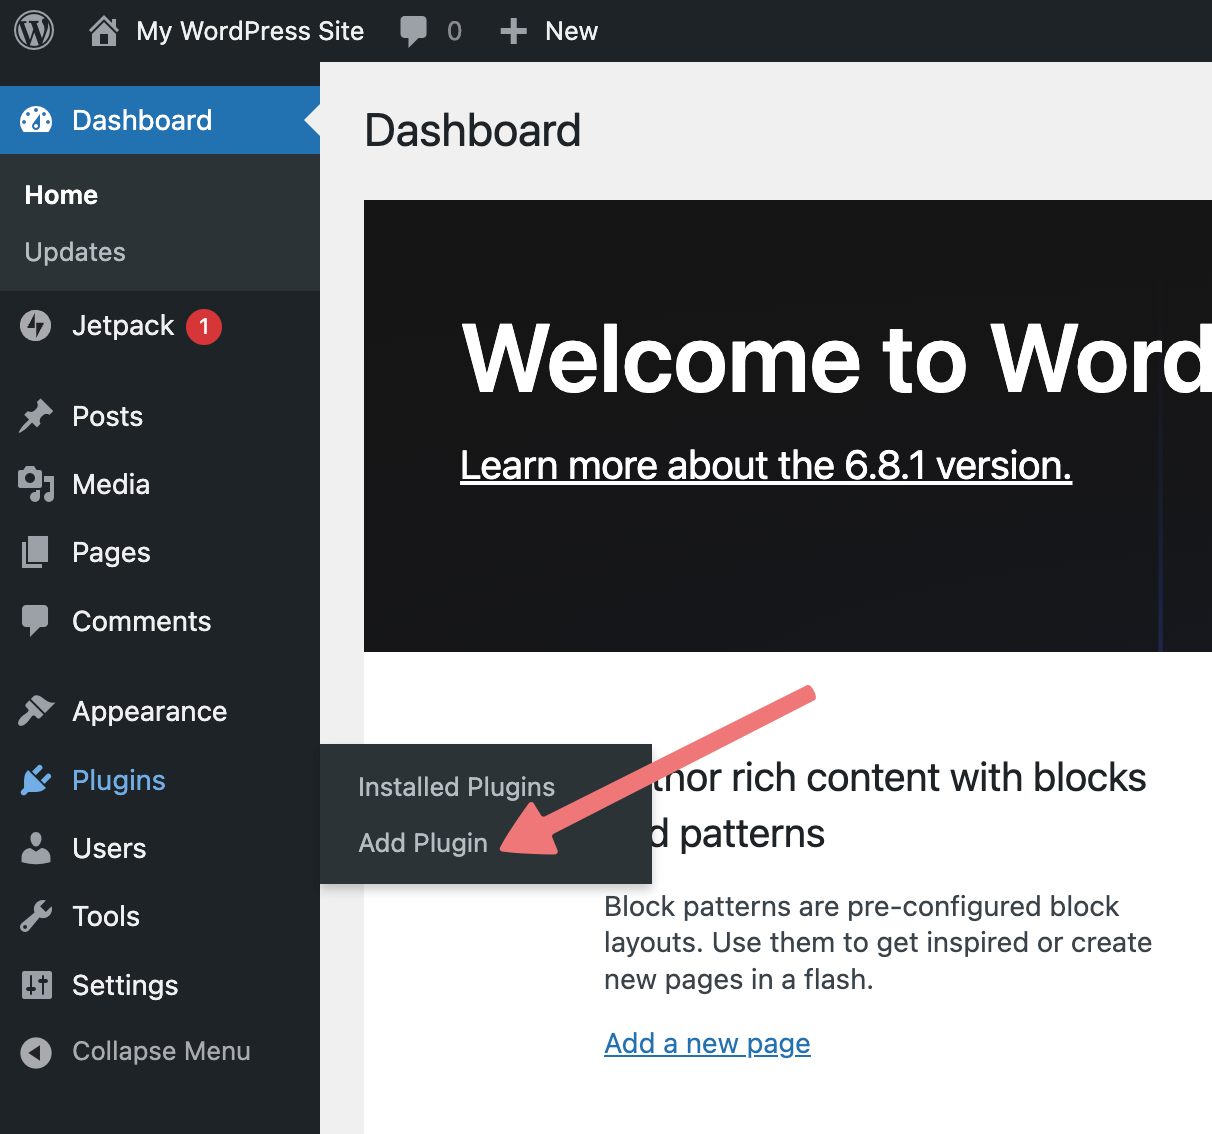This screenshot has width=1212, height=1134.
Task: Click the Collapse Menu label
Action: [x=161, y=1052]
